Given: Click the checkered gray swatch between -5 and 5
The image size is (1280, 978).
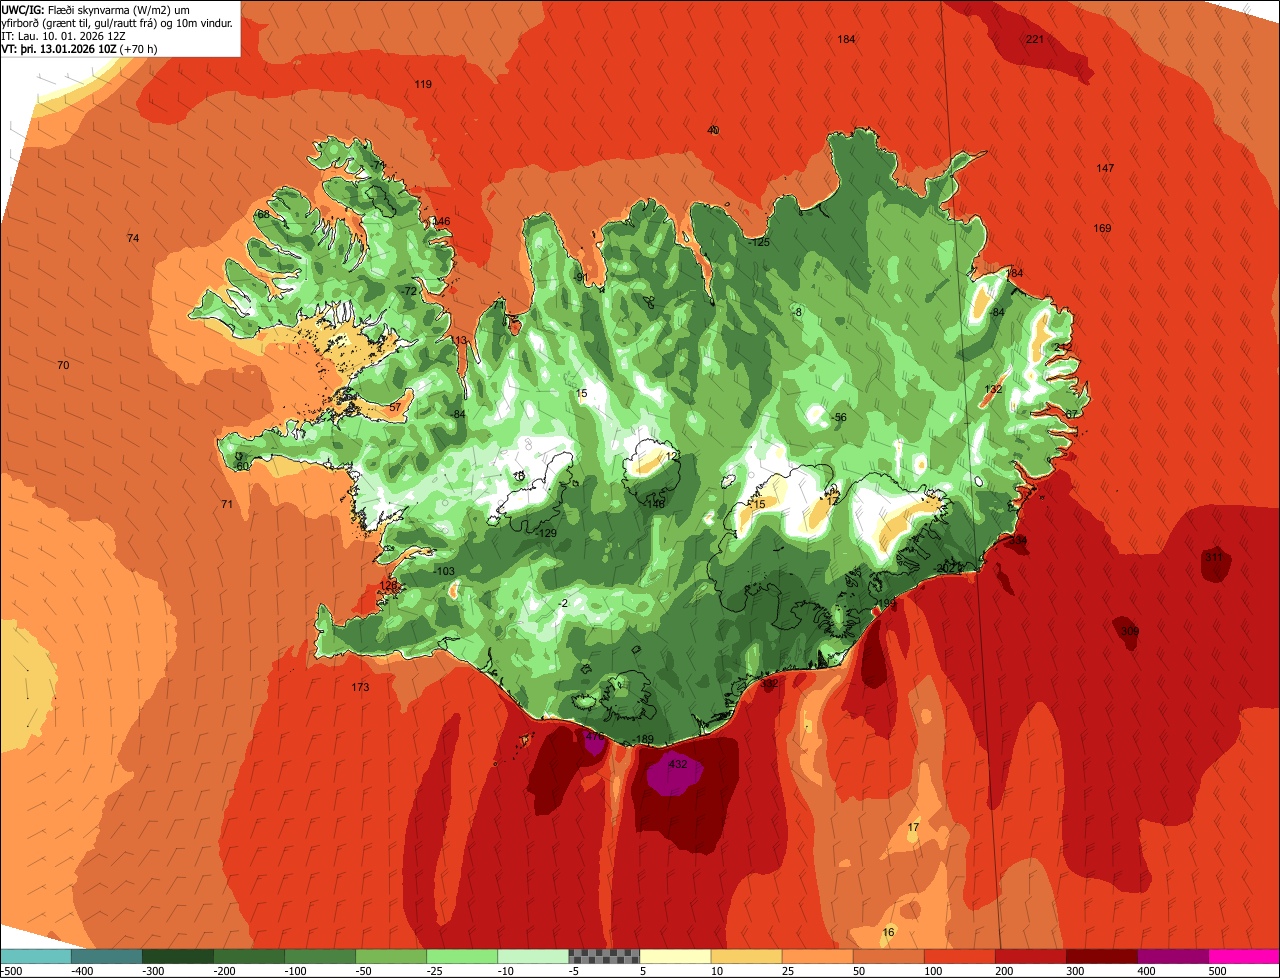Looking at the screenshot, I should [x=604, y=955].
